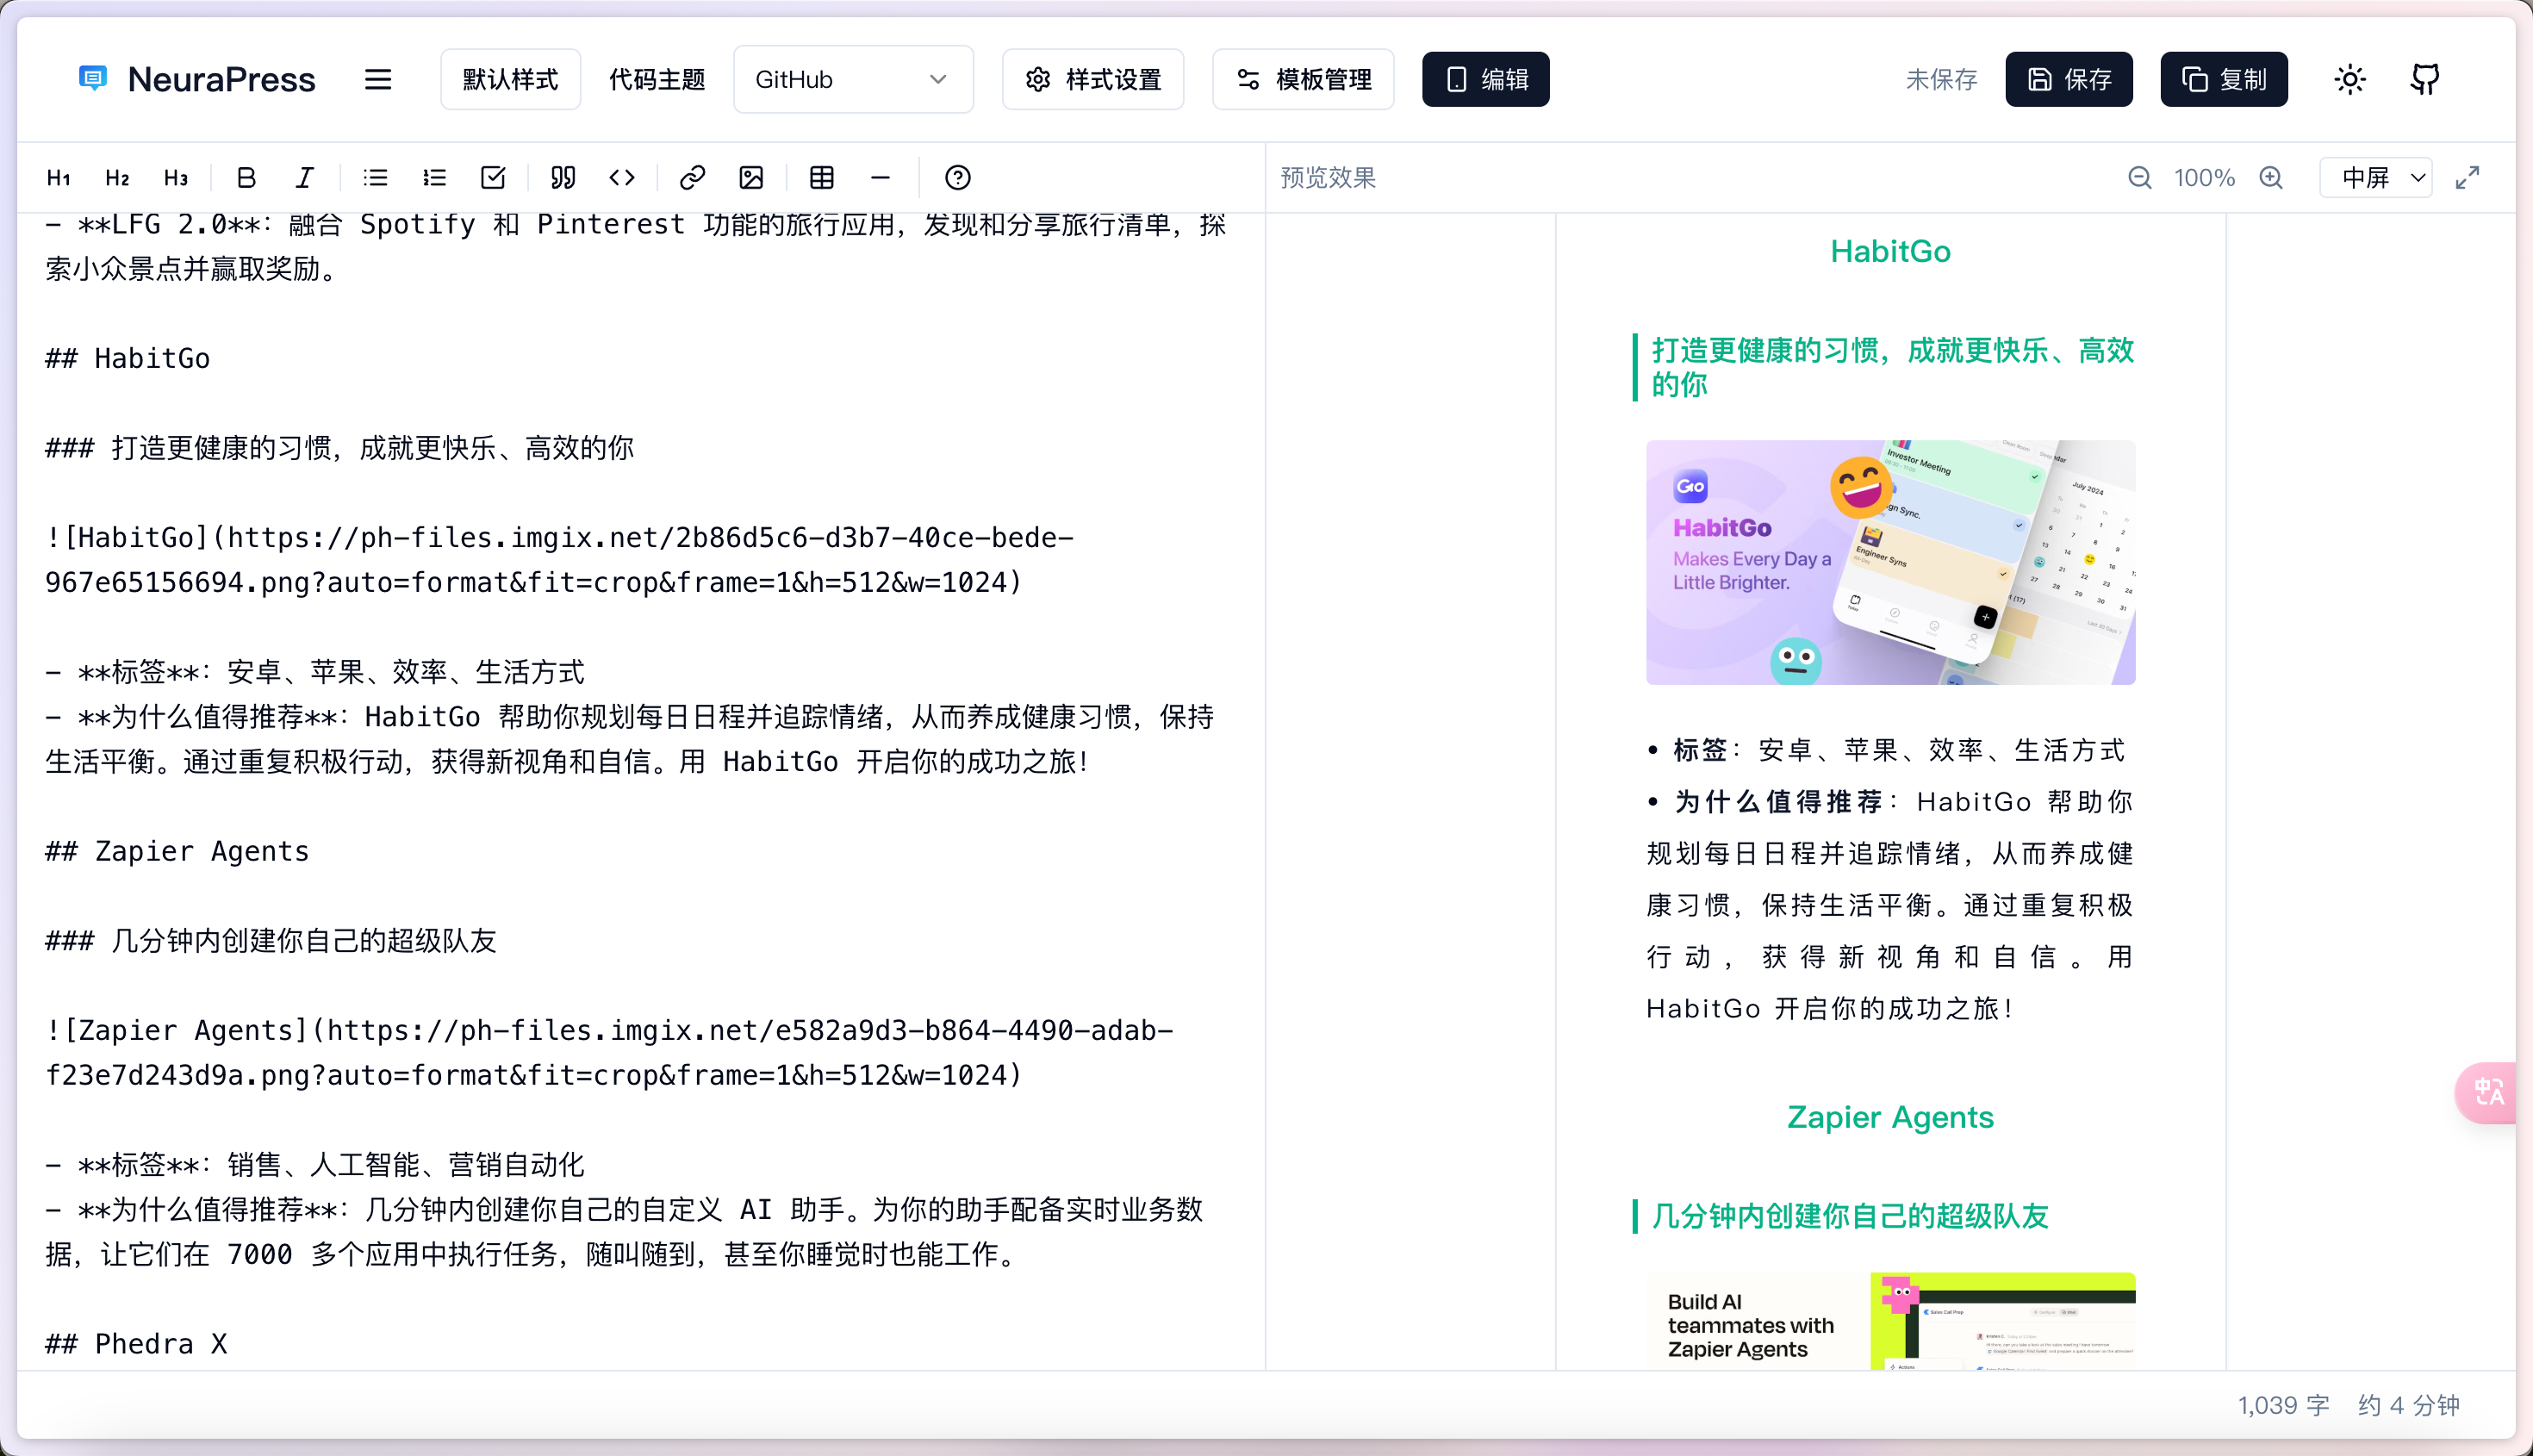Toggle fullscreen preview mode
This screenshot has width=2533, height=1456.
[2467, 178]
